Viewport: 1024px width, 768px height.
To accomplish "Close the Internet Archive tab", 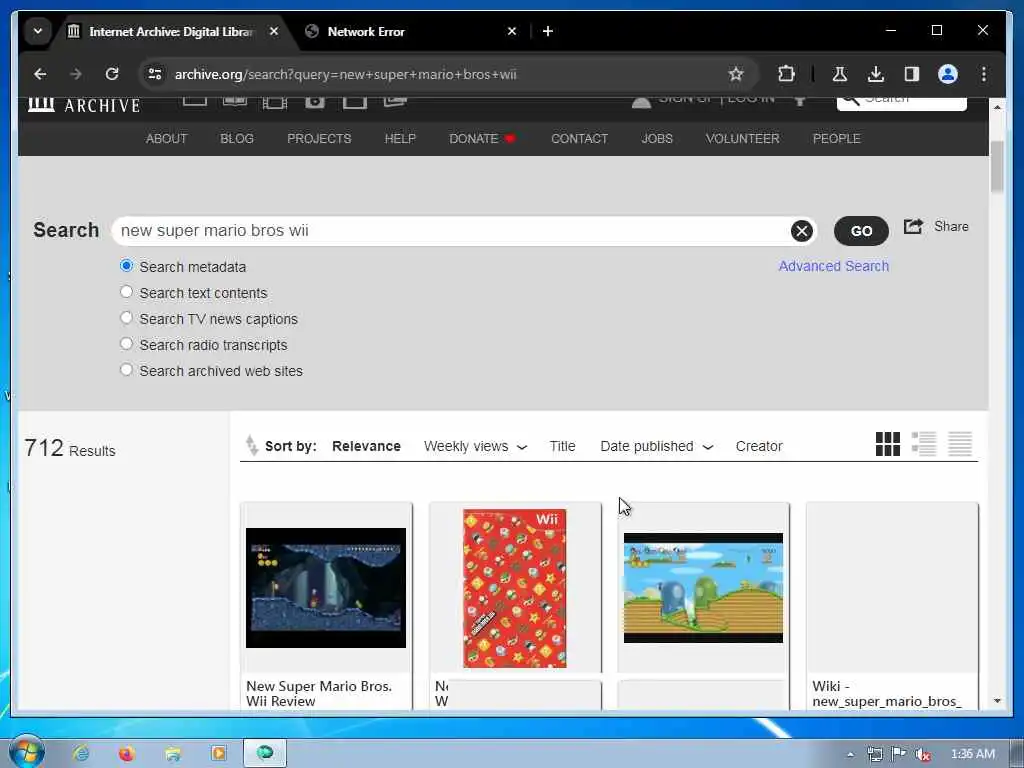I will click(x=274, y=31).
